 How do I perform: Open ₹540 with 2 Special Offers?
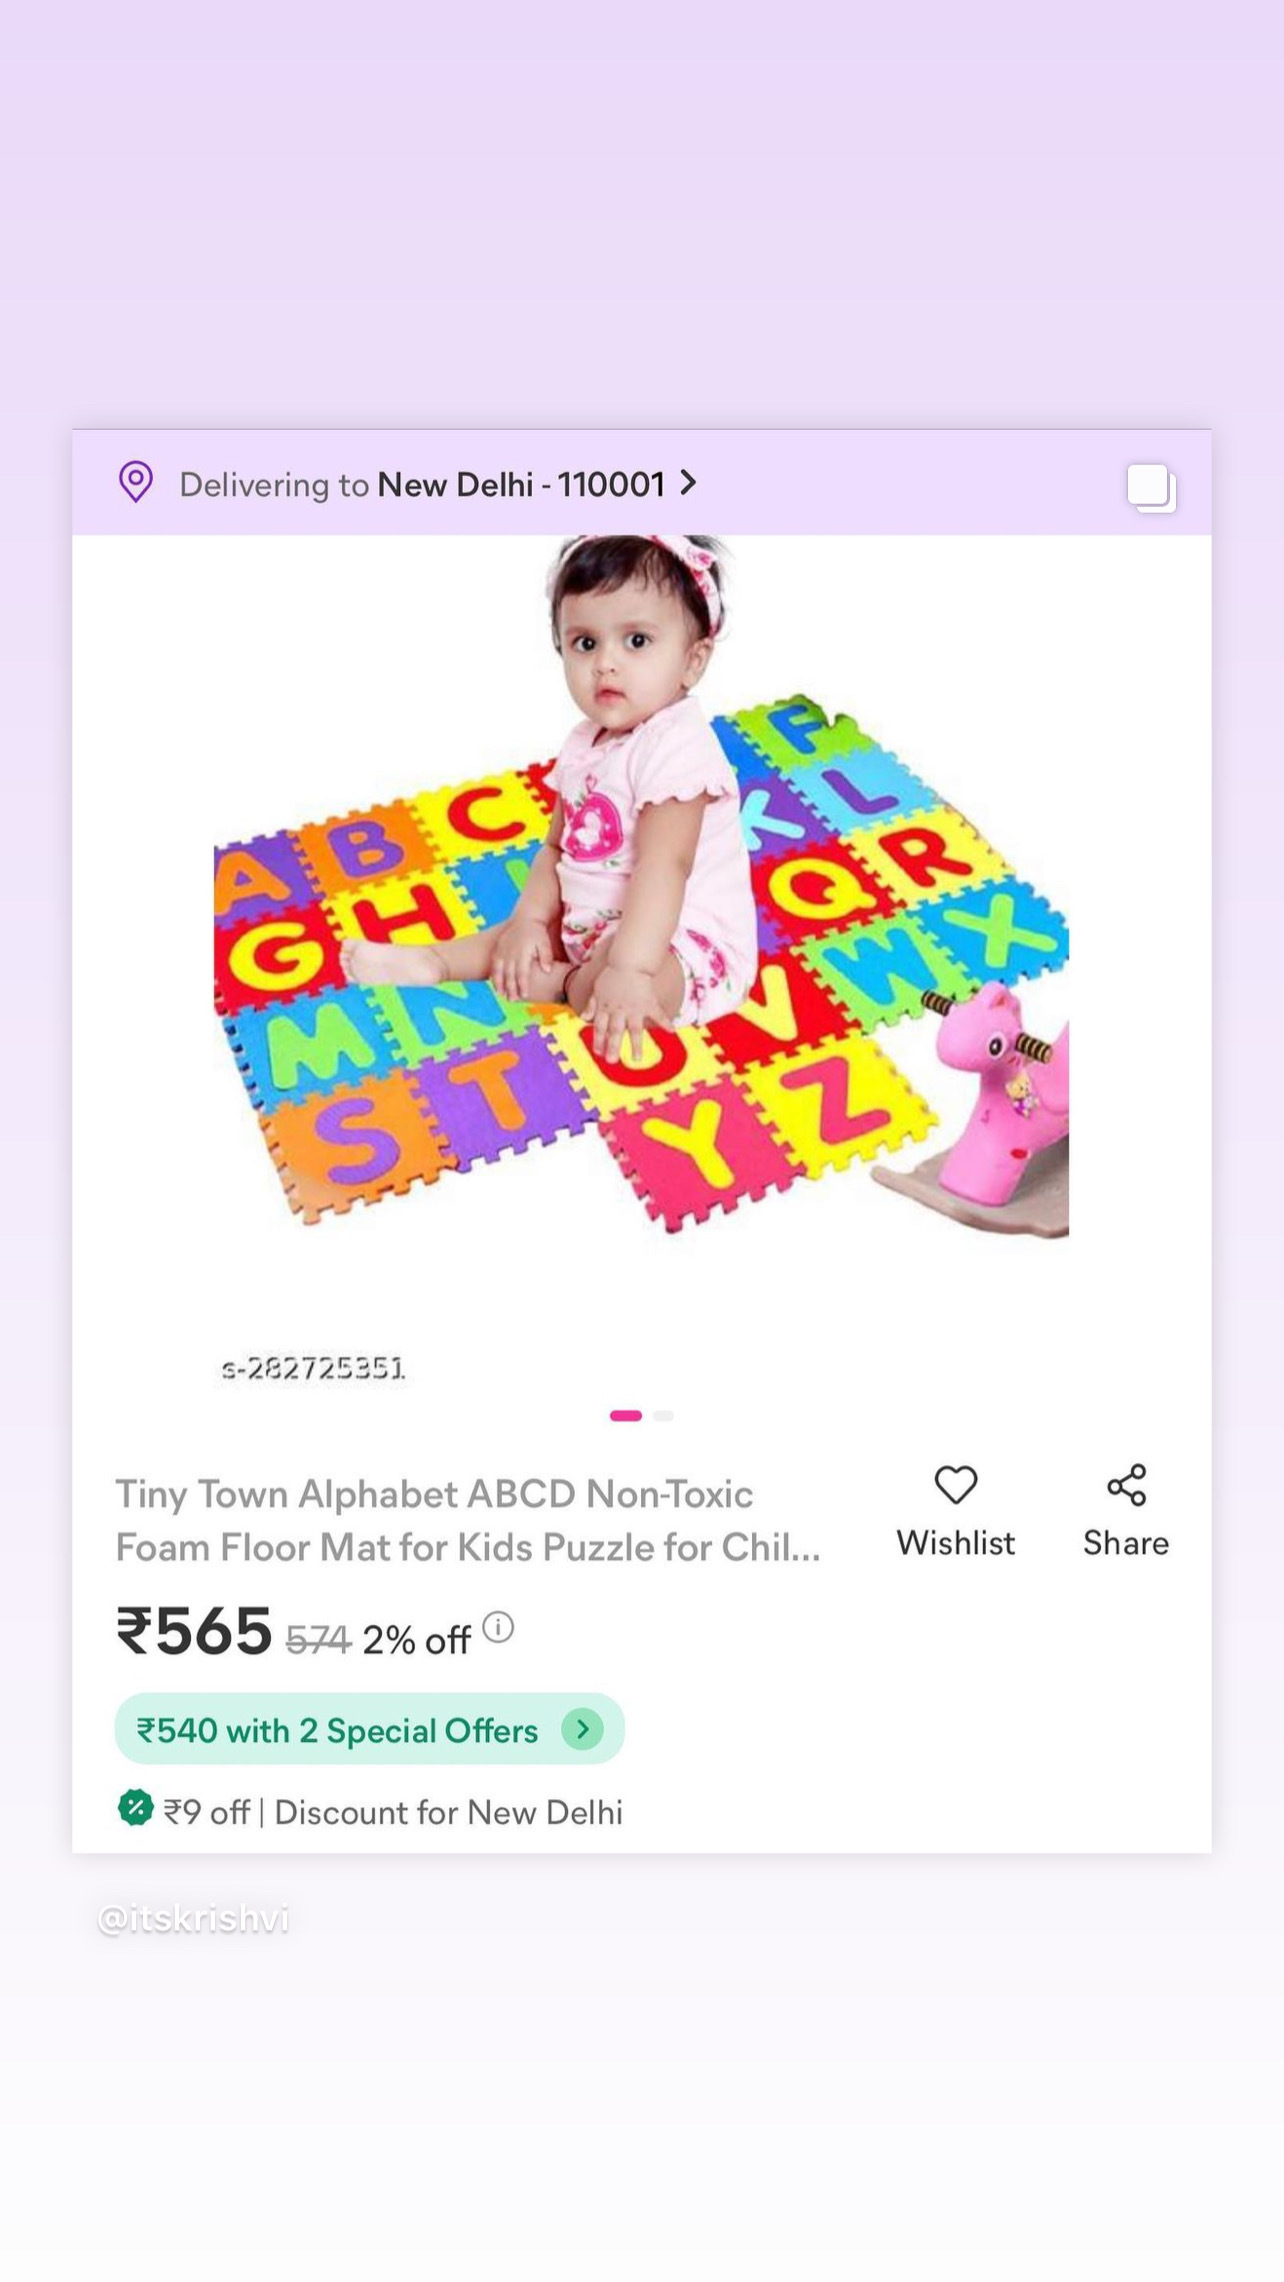(x=370, y=1729)
